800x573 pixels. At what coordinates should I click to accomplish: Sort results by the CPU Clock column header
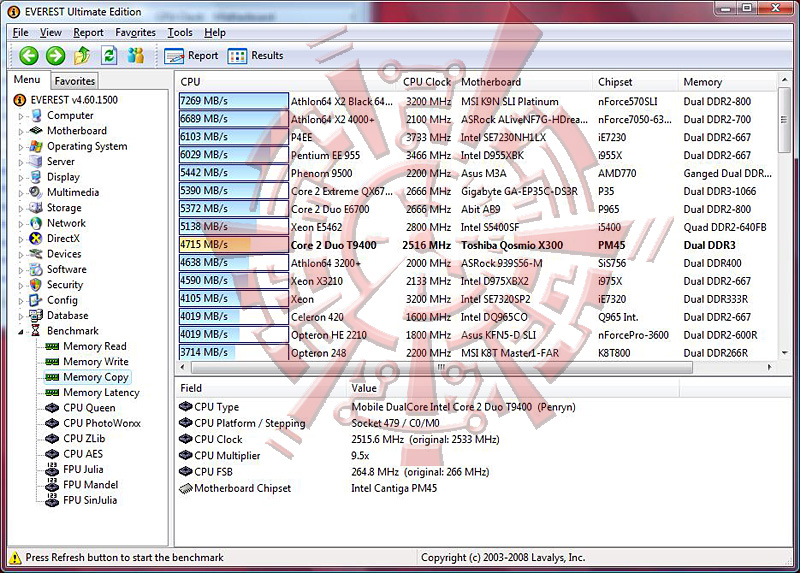[427, 82]
